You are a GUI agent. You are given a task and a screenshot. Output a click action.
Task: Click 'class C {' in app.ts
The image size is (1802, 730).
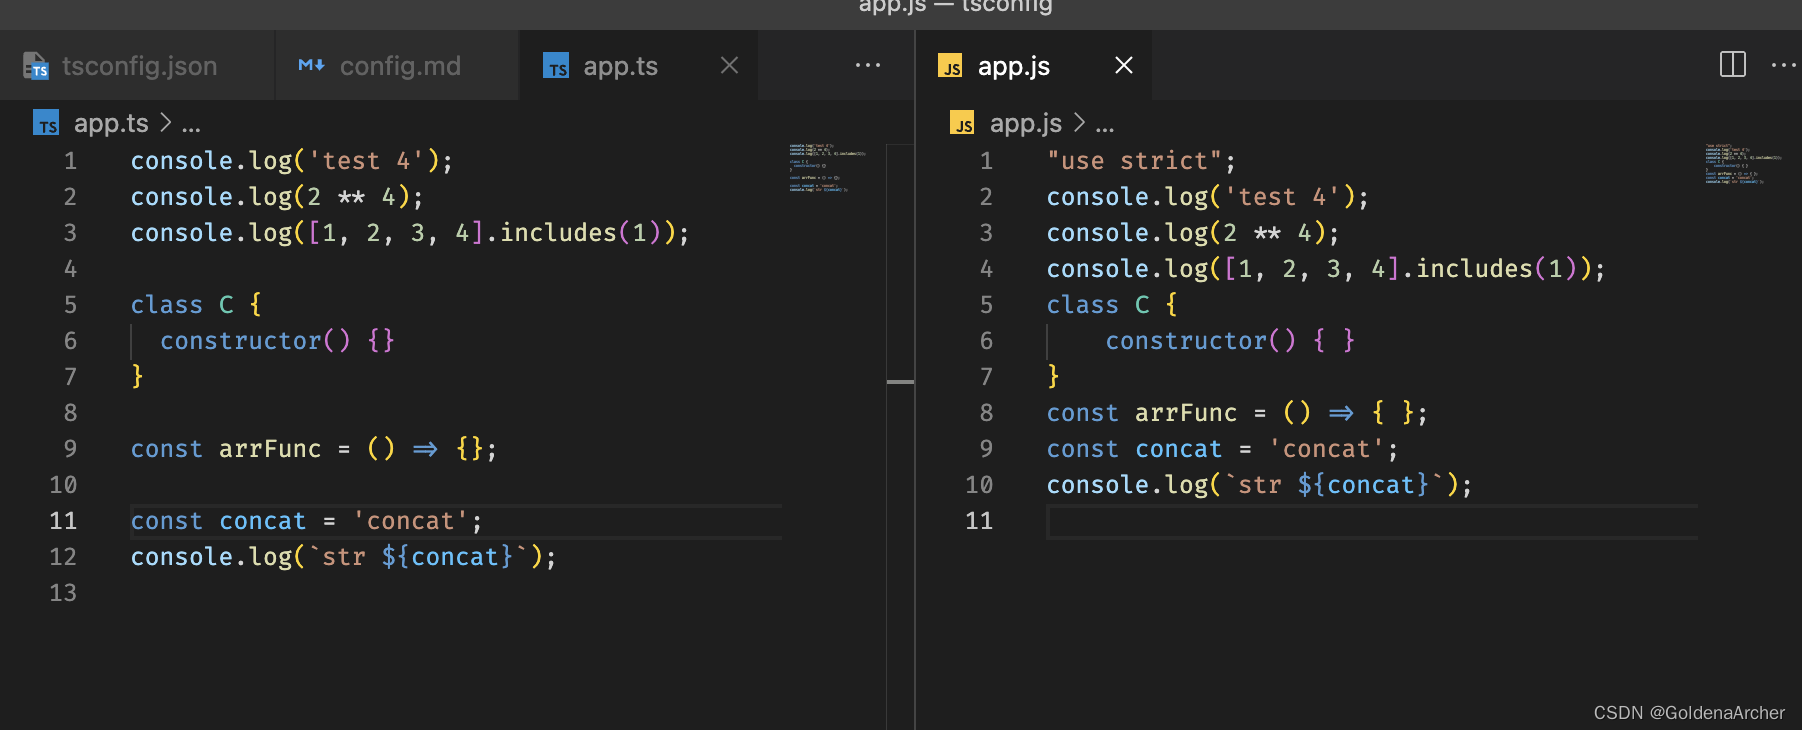click(196, 305)
